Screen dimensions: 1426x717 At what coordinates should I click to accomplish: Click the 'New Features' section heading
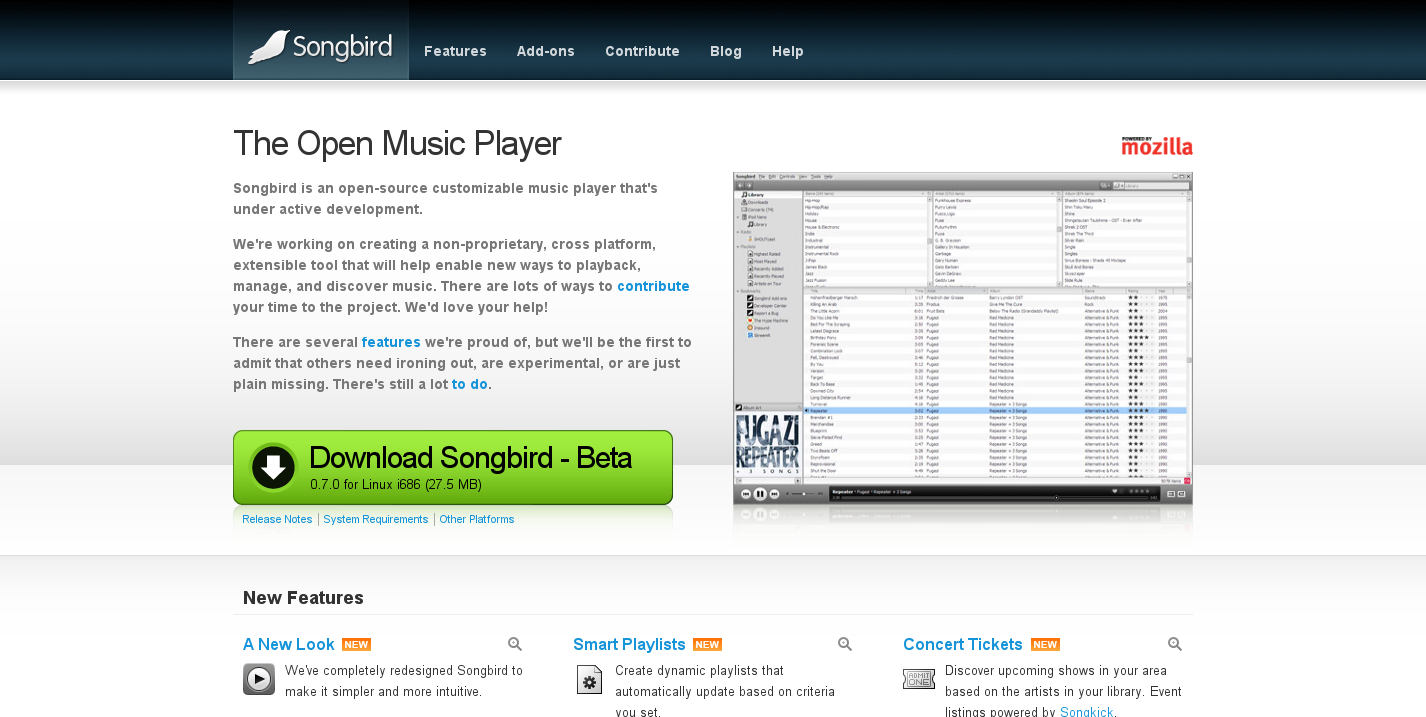pos(303,598)
